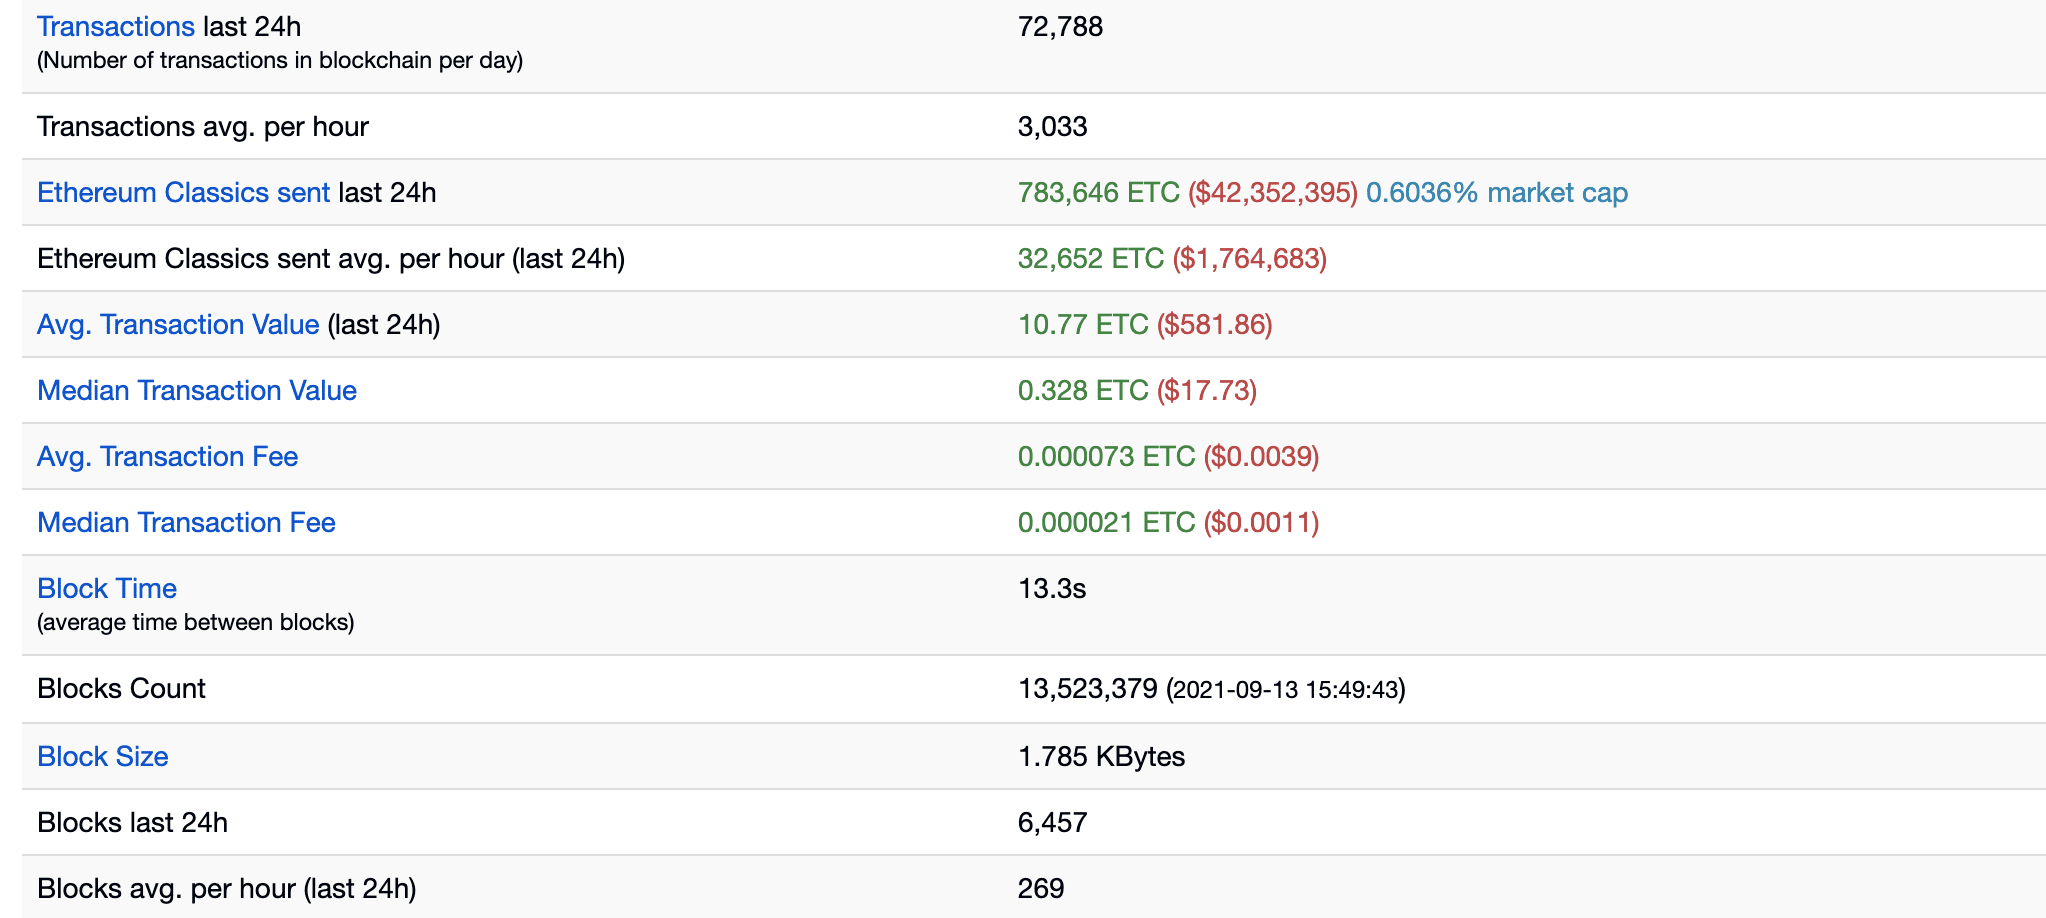Click the 269 blocks per hour value

pyautogui.click(x=1041, y=888)
